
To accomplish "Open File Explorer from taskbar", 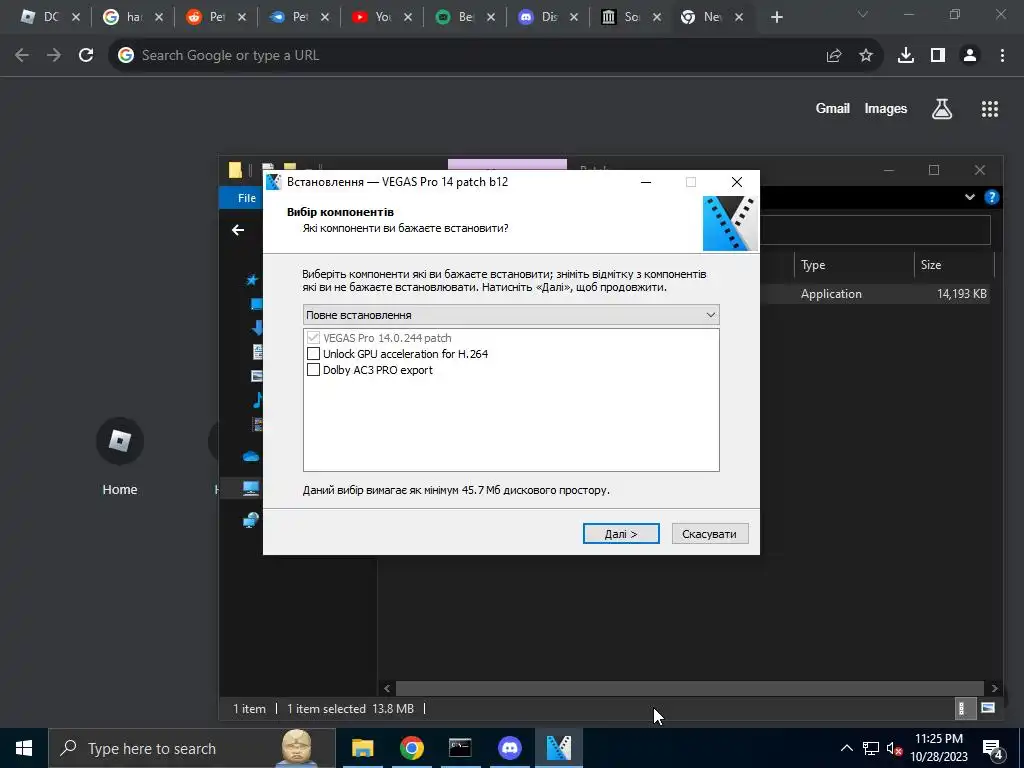I will coord(362,748).
